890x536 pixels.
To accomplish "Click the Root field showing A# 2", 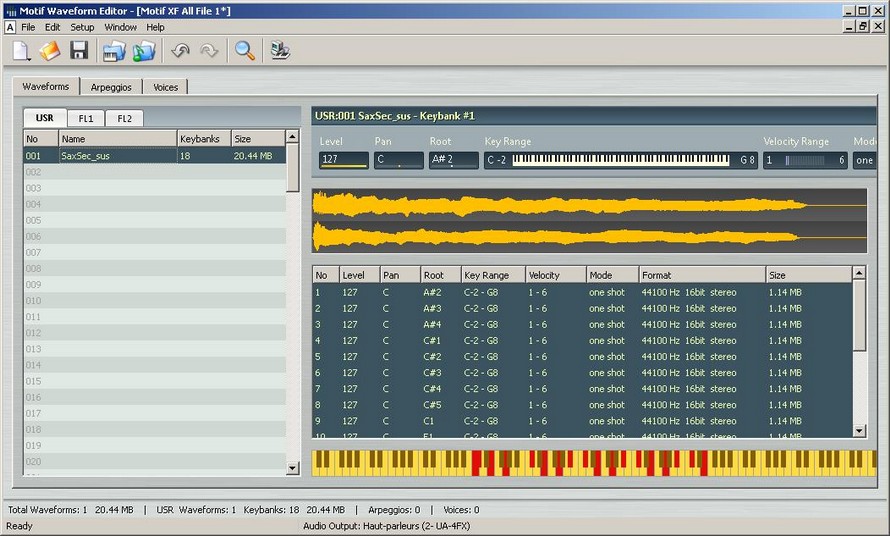I will pyautogui.click(x=454, y=160).
